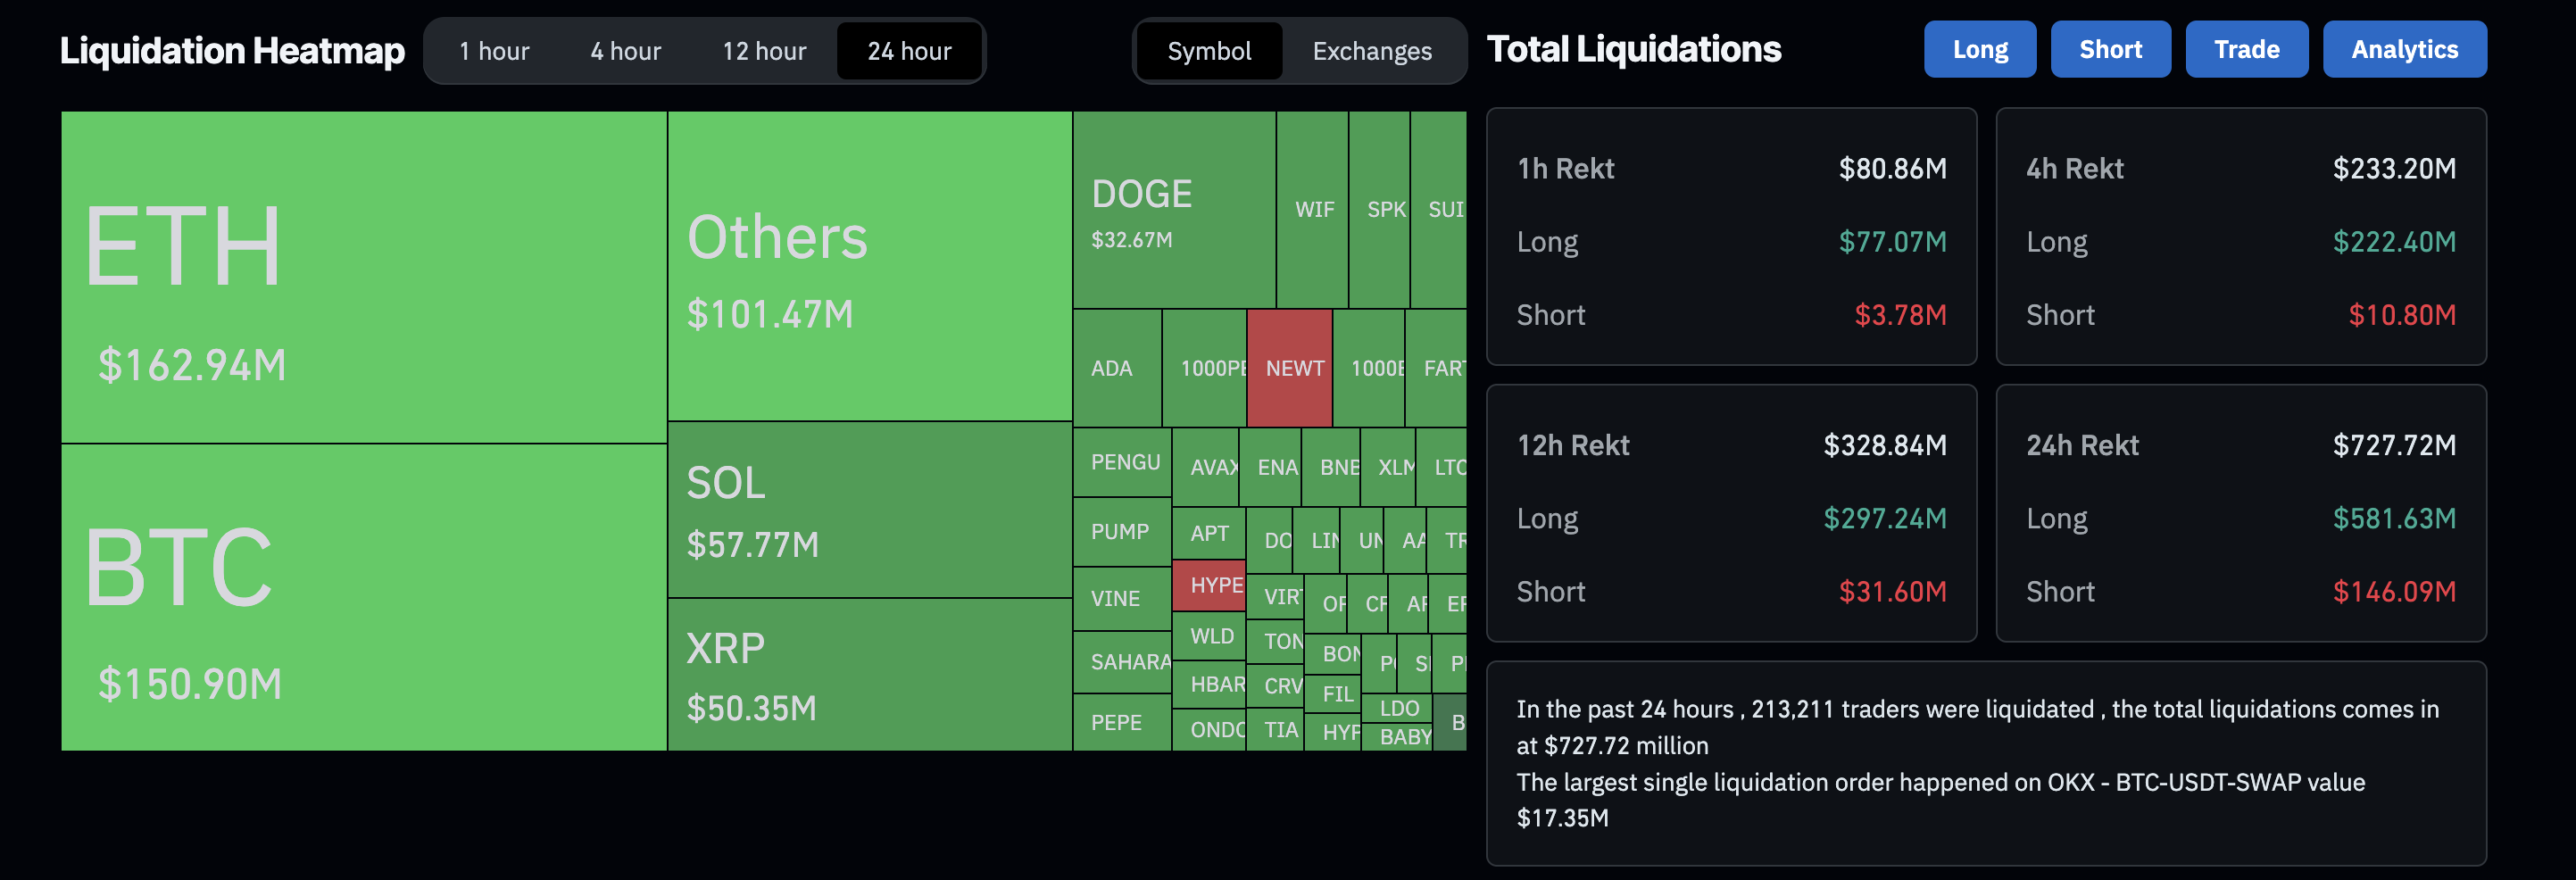
Task: Select the Others $101.47M tile
Action: (x=869, y=266)
